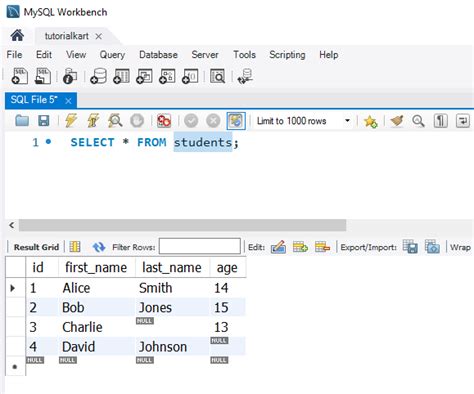Viewport: 474px width, 394px height.
Task: Import records from file icon
Action: pyautogui.click(x=432, y=247)
